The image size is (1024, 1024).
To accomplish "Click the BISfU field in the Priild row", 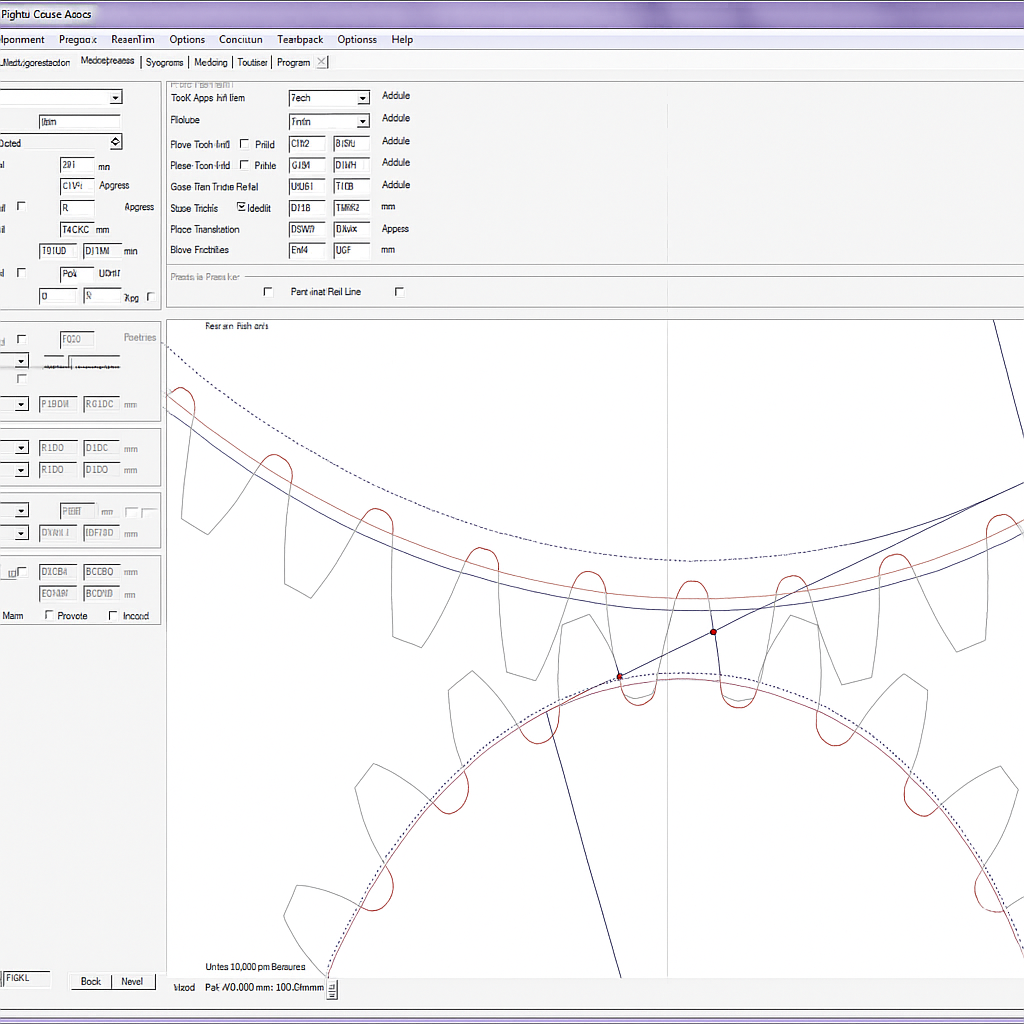I will [x=351, y=144].
